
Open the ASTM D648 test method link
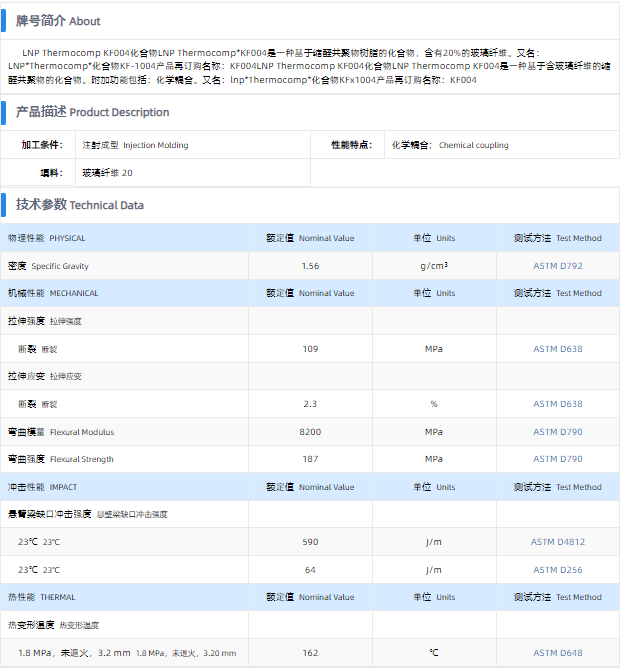click(x=557, y=653)
